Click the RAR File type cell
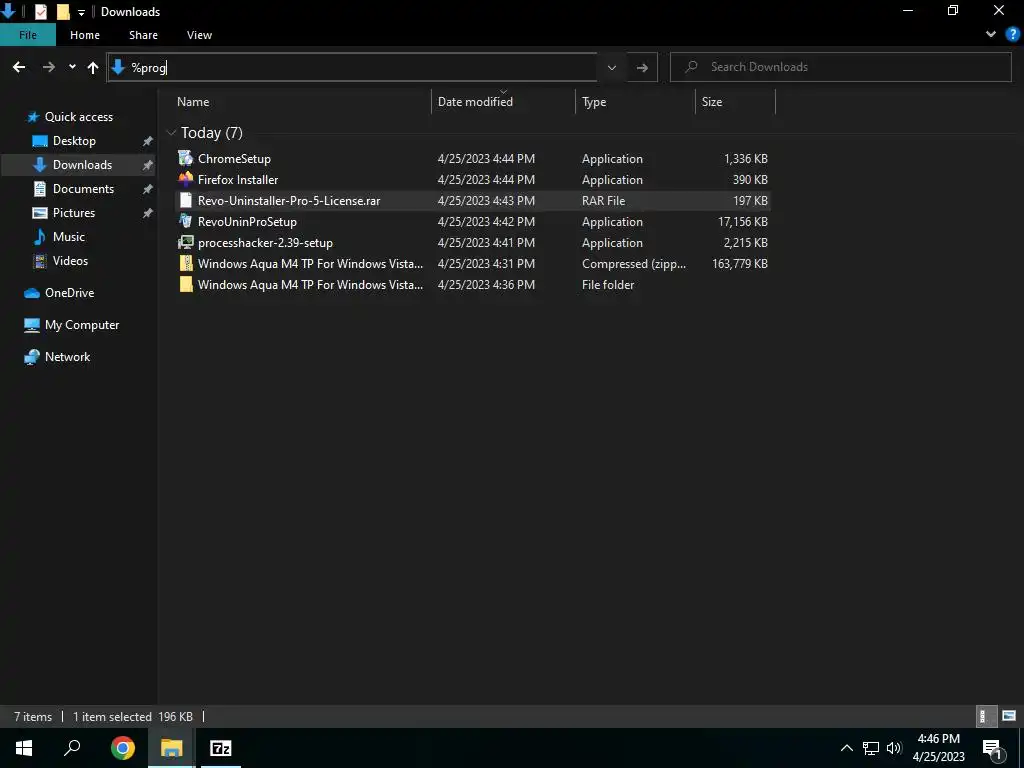The height and width of the screenshot is (768, 1024). [x=603, y=201]
